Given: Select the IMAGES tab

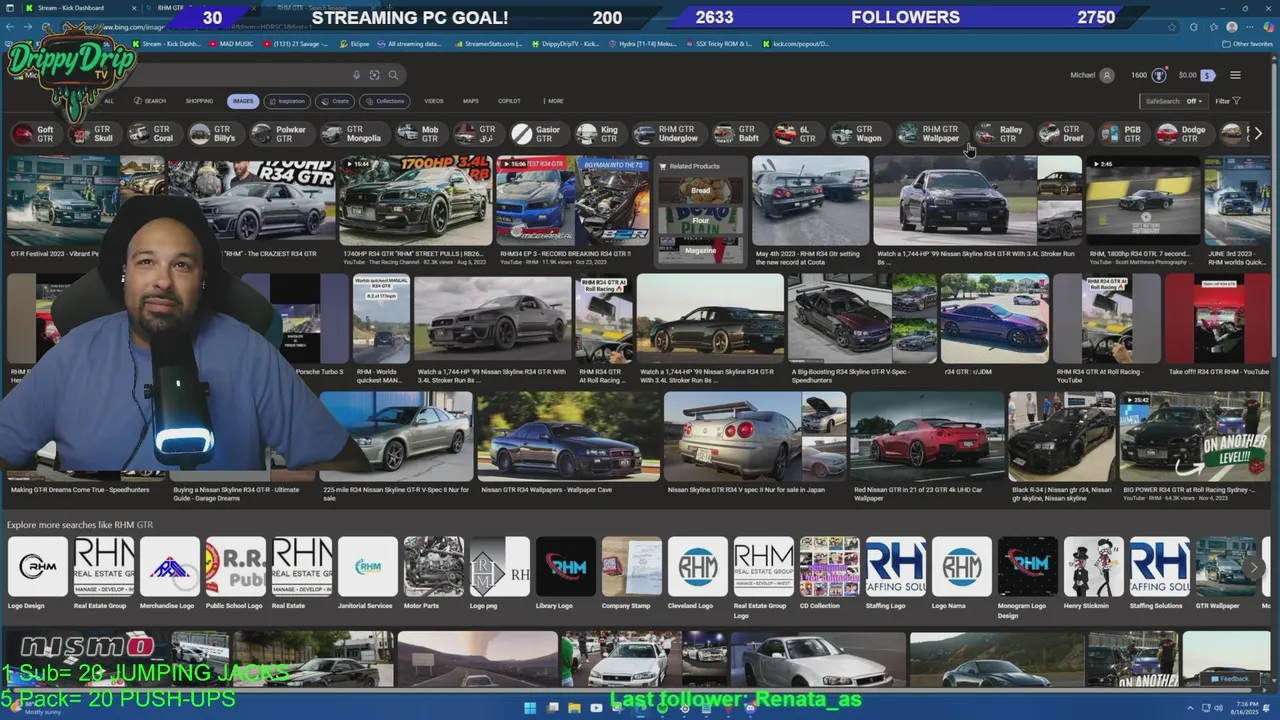Looking at the screenshot, I should pos(243,101).
